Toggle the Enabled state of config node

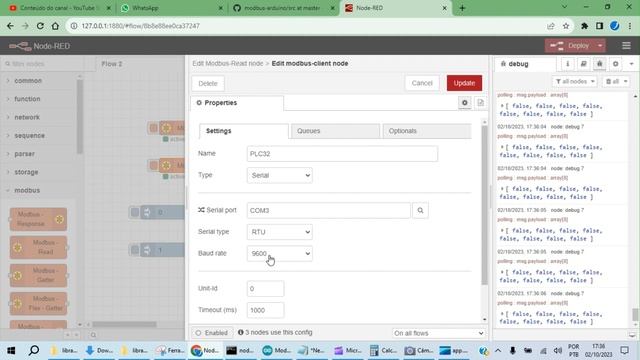pos(212,333)
